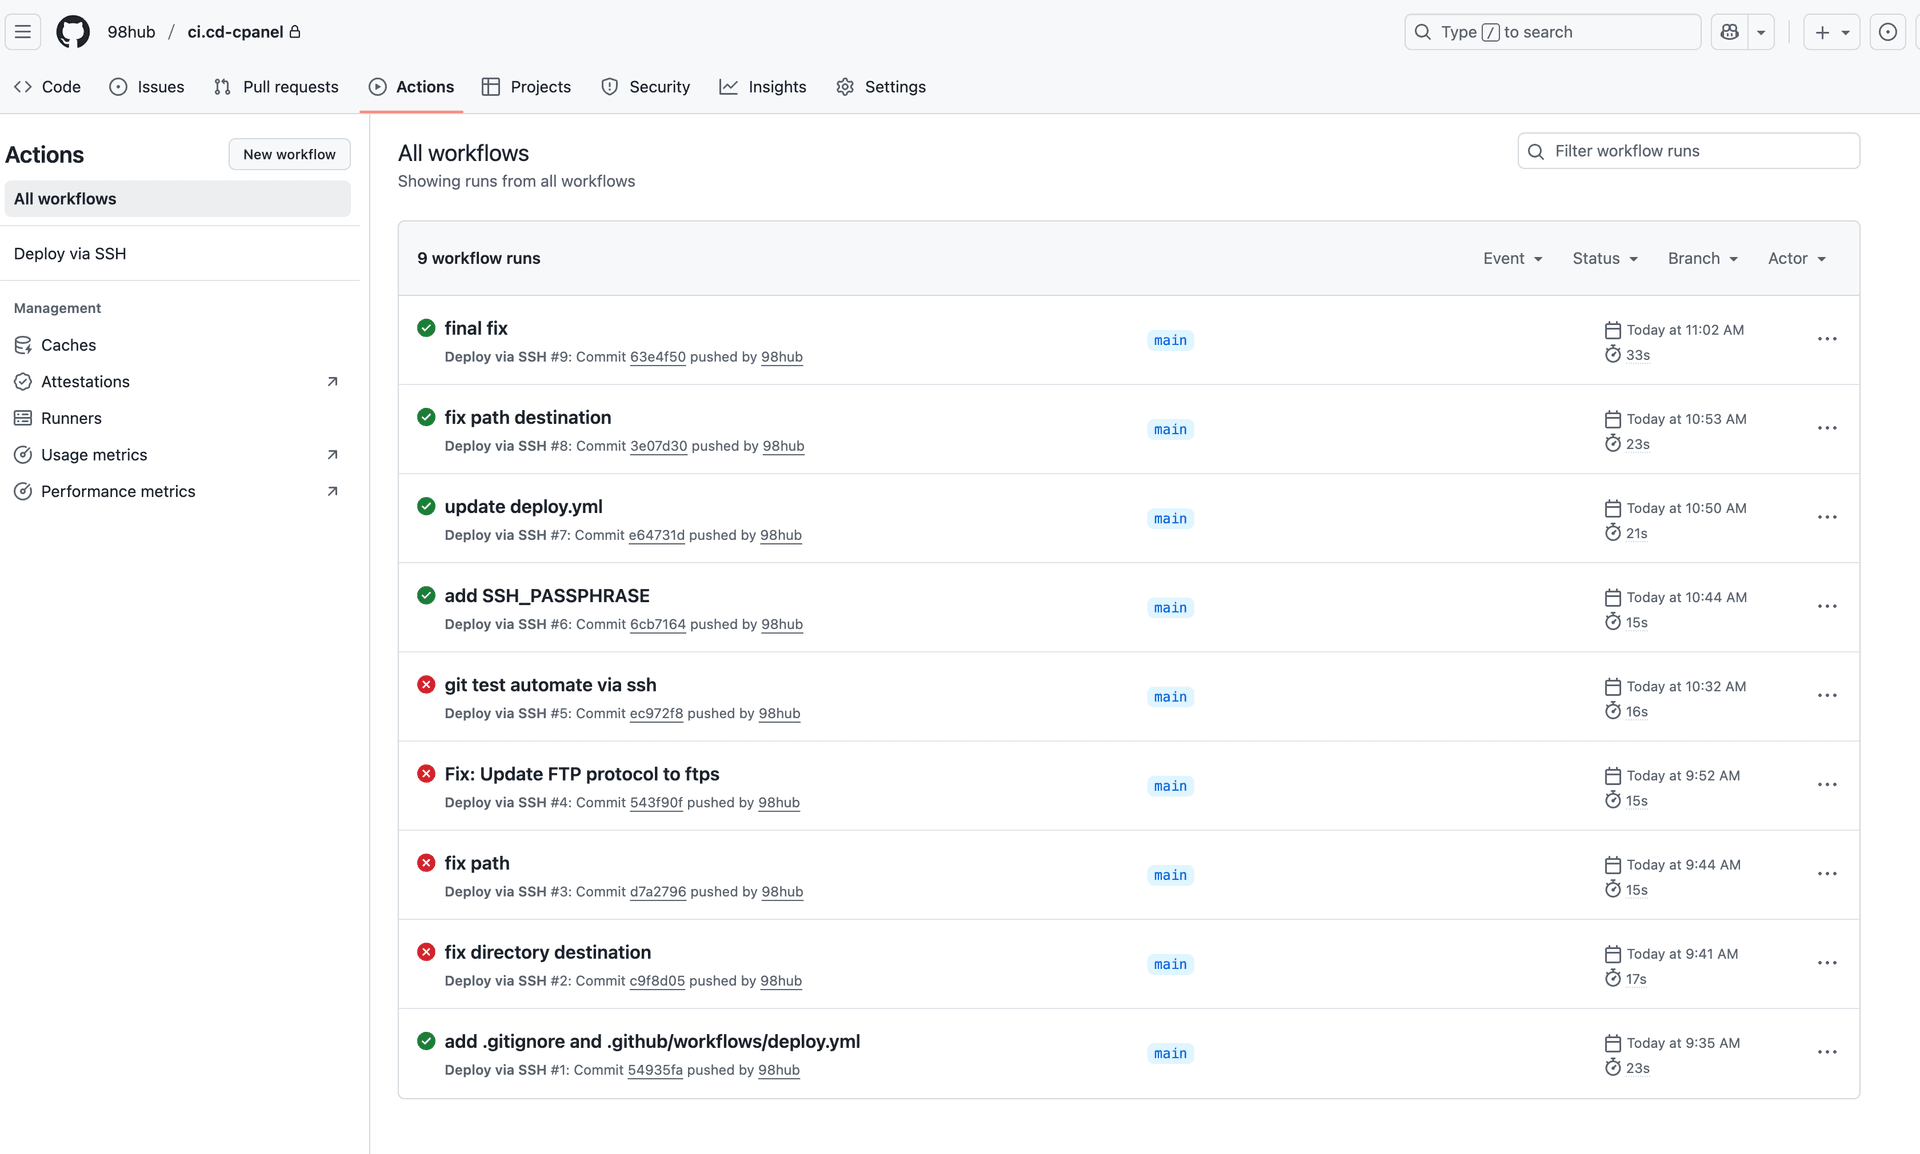Click the Filter workflow runs input field

point(1687,150)
